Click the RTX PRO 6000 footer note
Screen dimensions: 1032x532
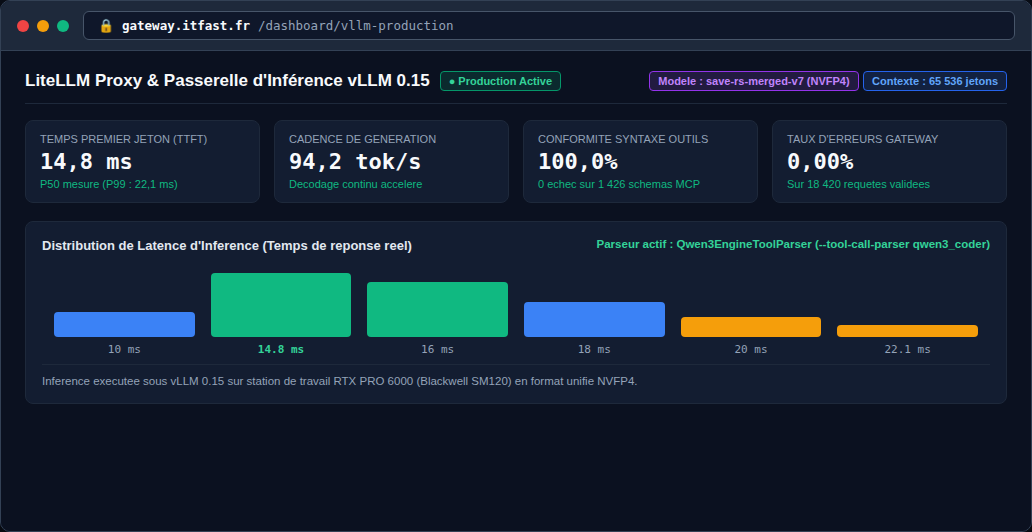tap(340, 381)
